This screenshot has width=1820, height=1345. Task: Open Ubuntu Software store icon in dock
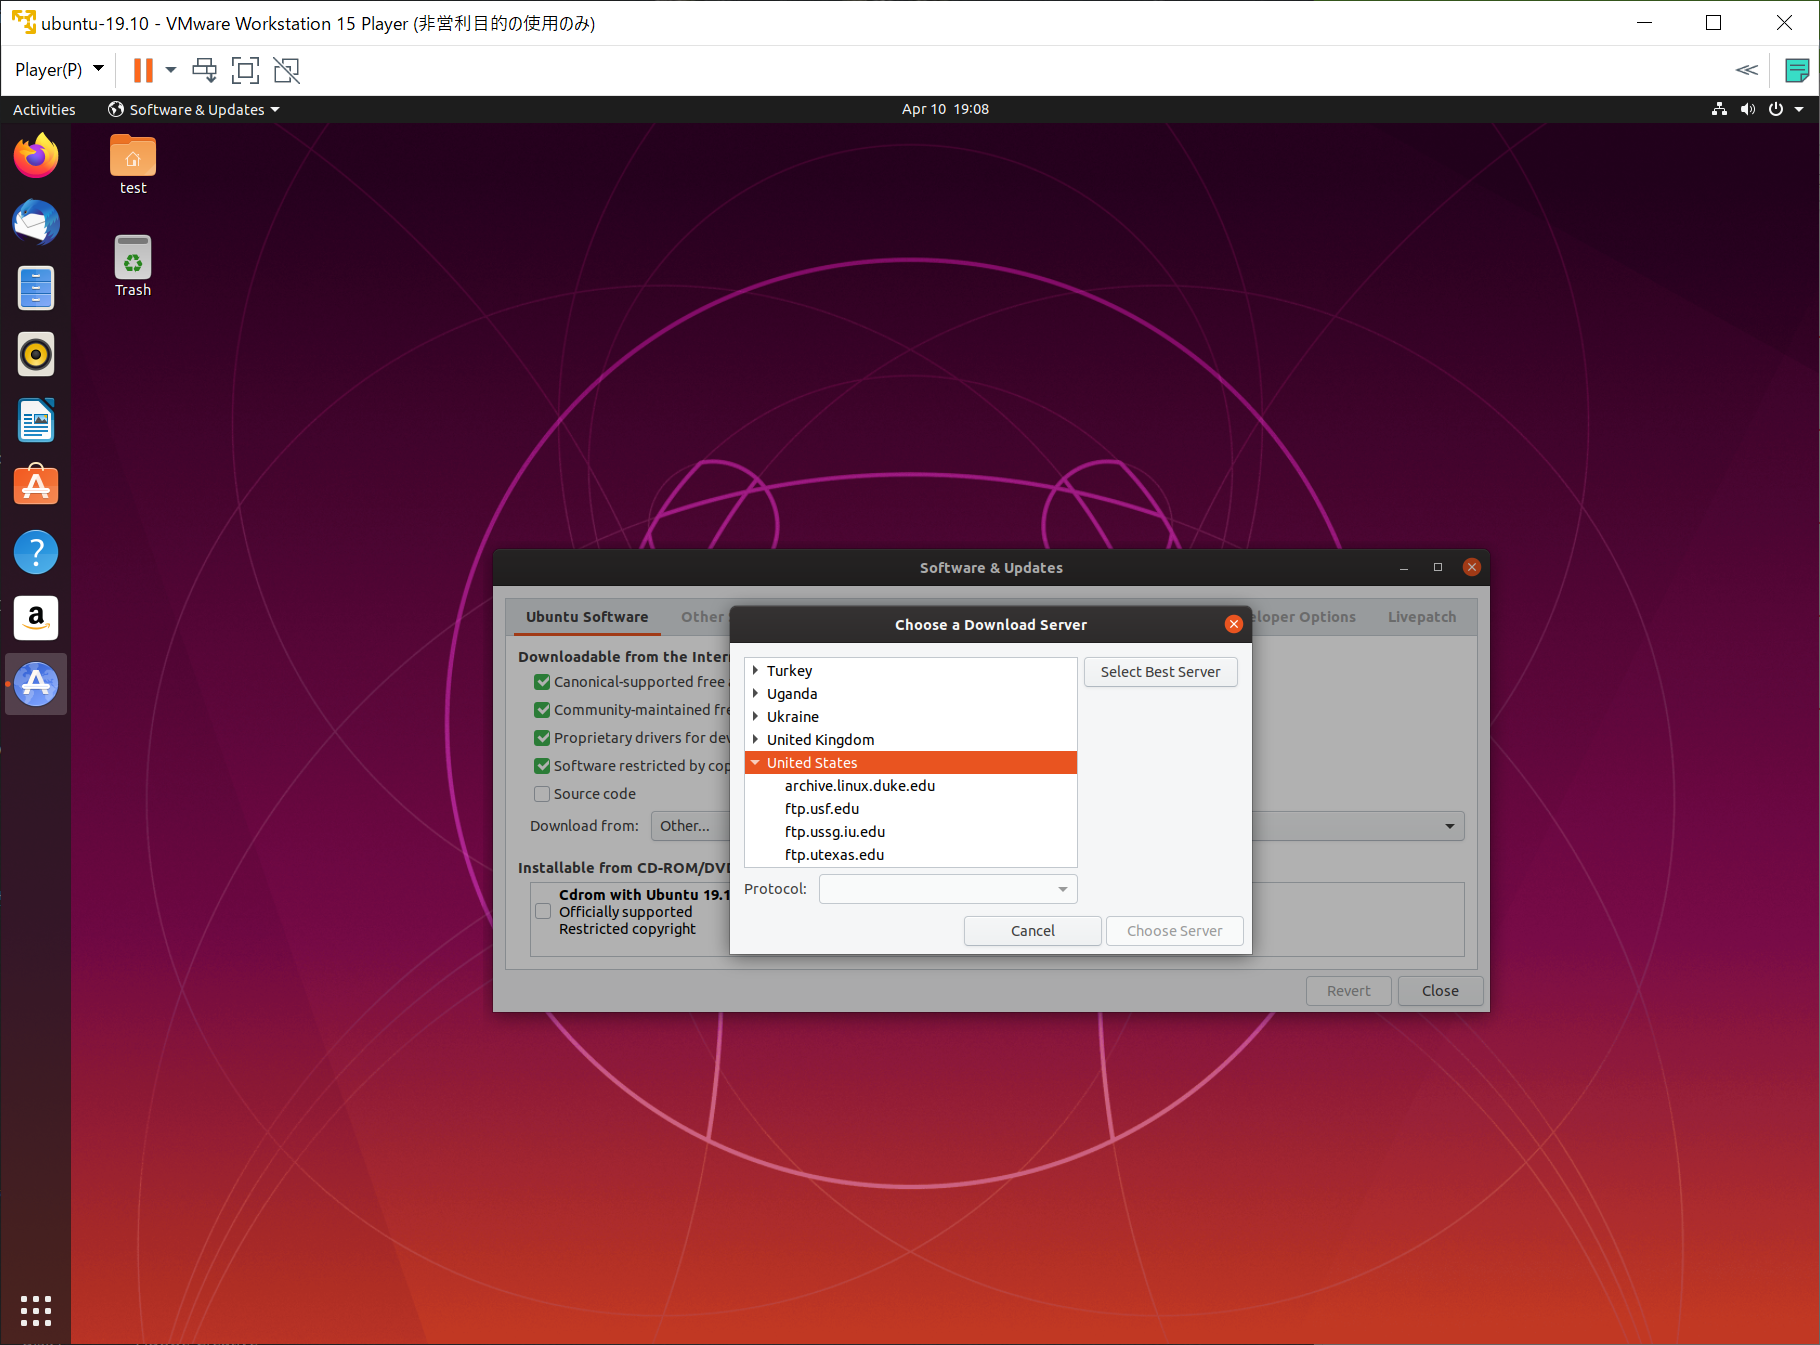coord(36,486)
